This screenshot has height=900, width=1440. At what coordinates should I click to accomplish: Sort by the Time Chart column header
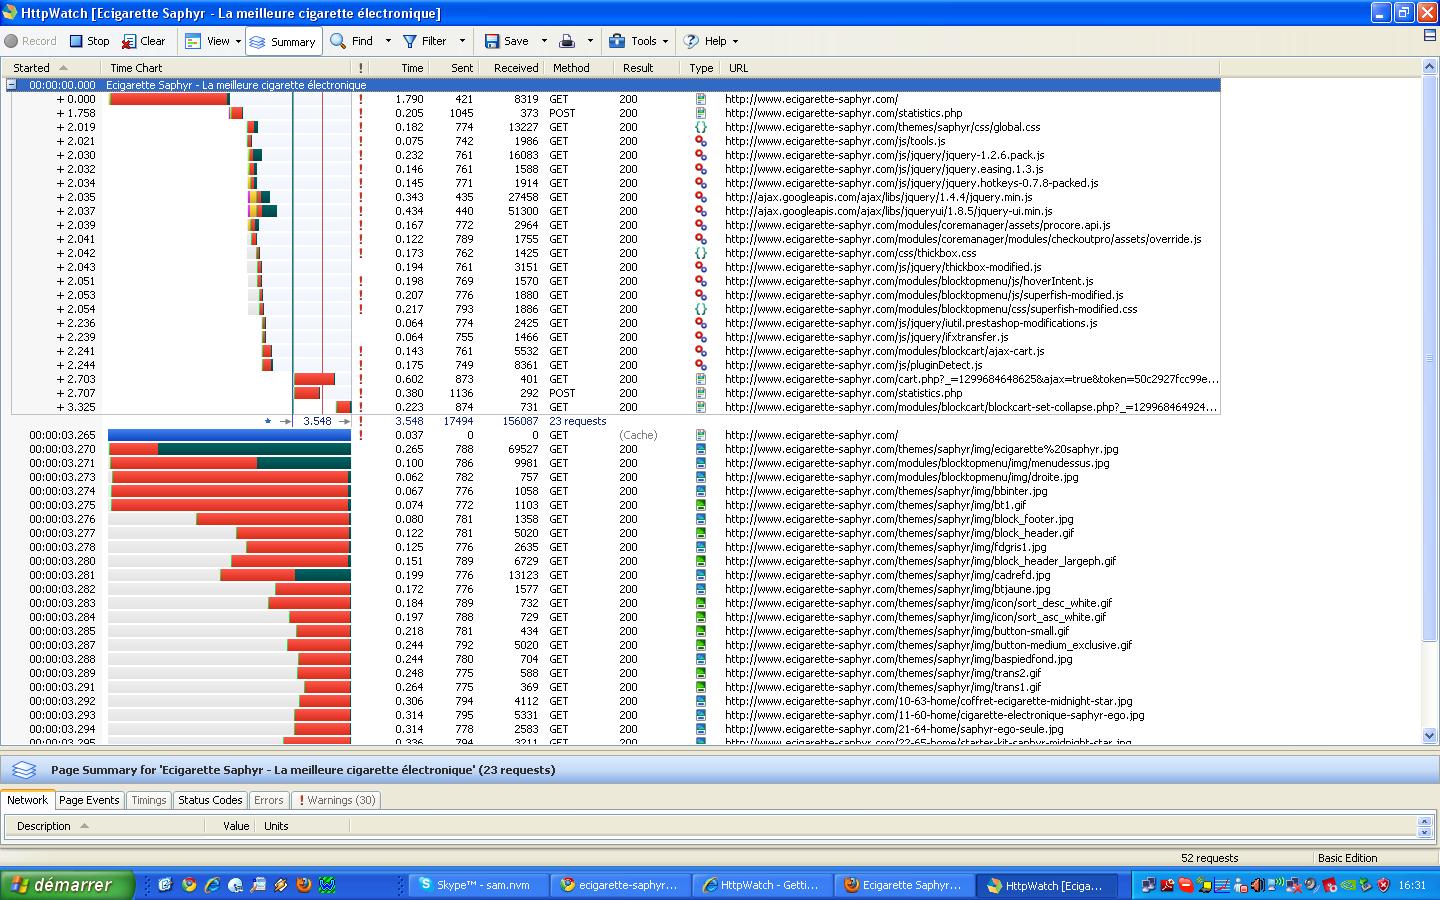(225, 68)
